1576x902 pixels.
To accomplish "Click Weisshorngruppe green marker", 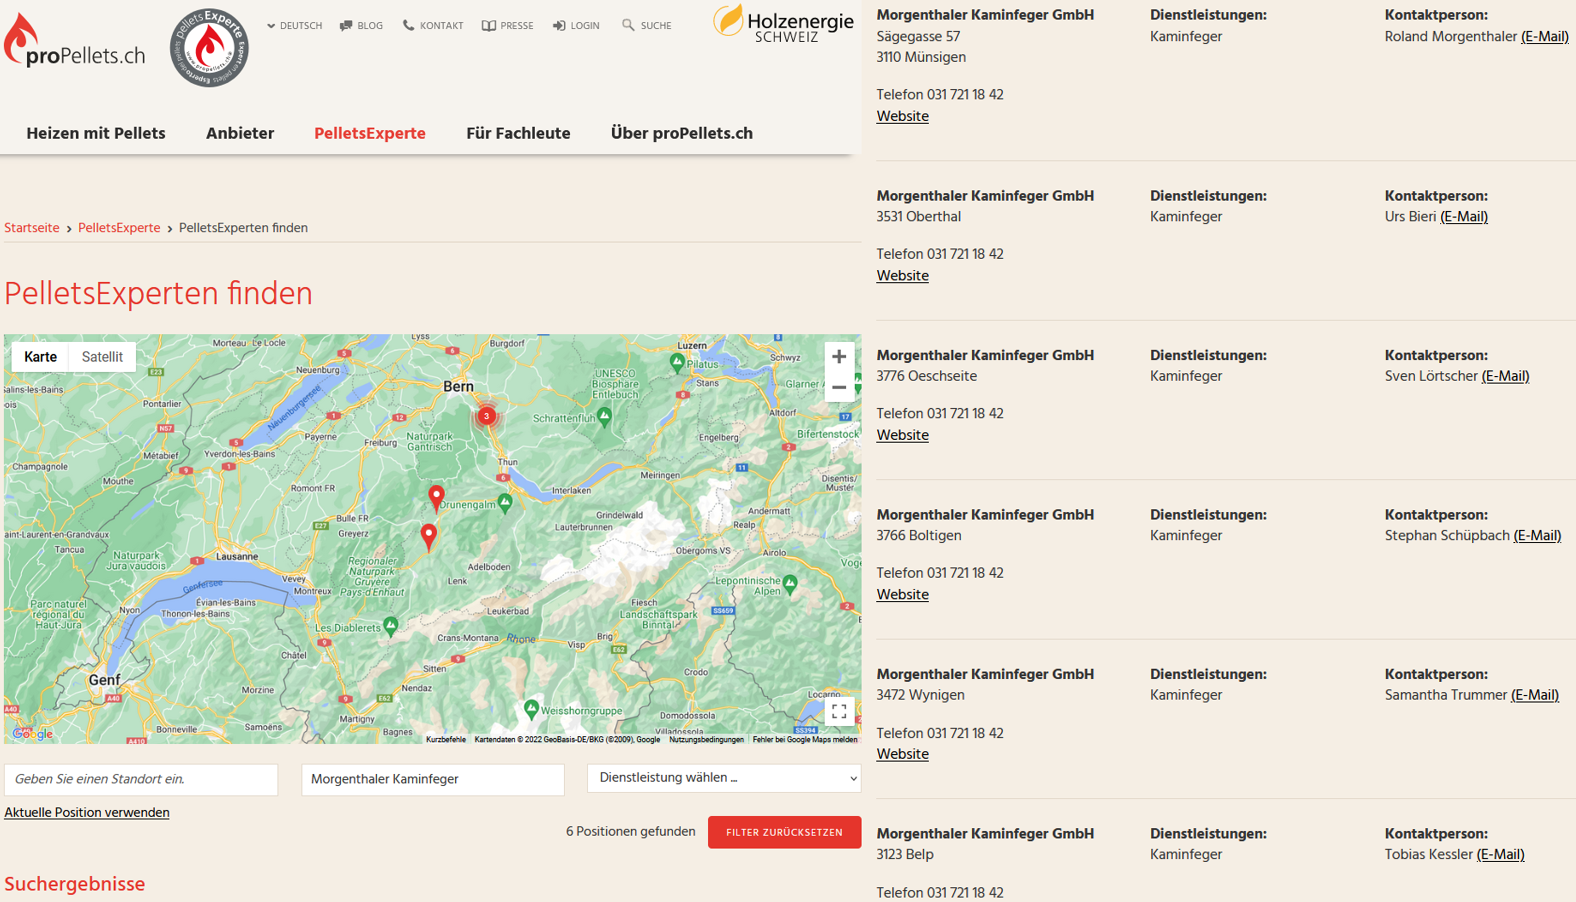I will point(531,709).
